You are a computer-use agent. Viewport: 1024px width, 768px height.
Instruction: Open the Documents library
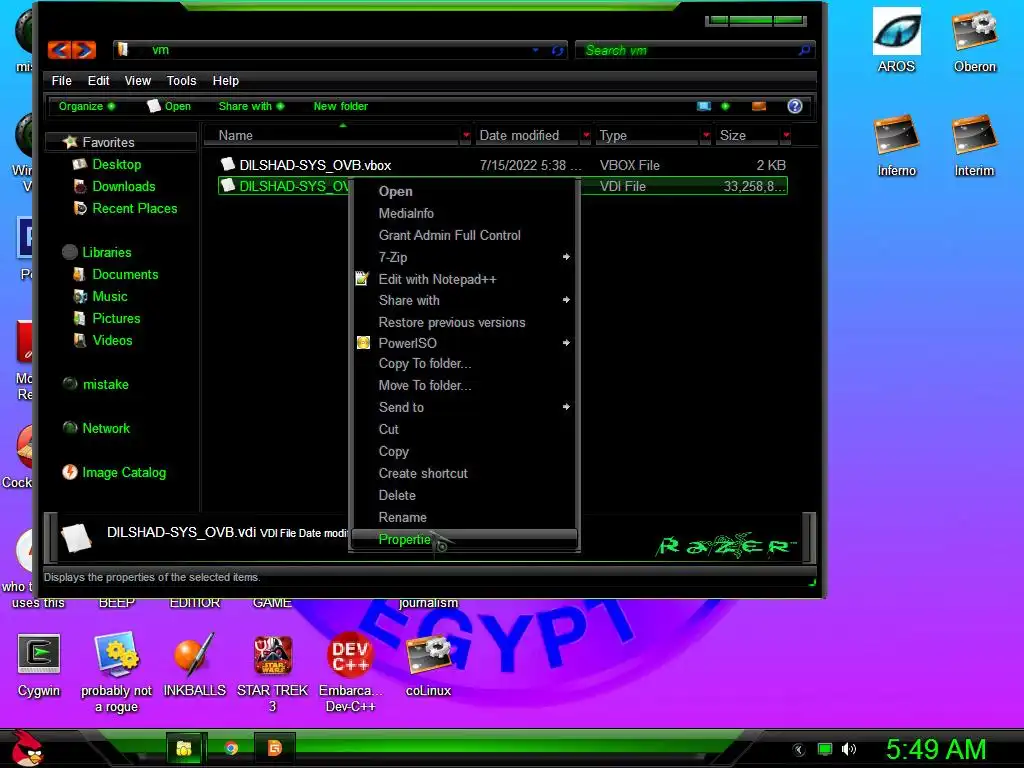pyautogui.click(x=125, y=274)
